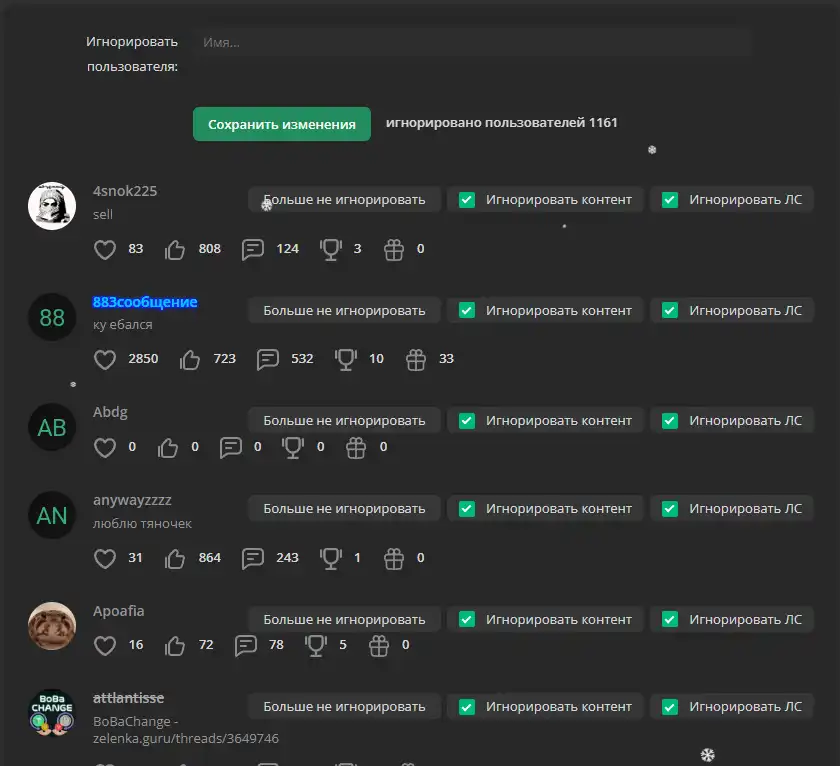Disable Игнорировать контент for Abdg
Screen dimensions: 840x766
(467, 420)
